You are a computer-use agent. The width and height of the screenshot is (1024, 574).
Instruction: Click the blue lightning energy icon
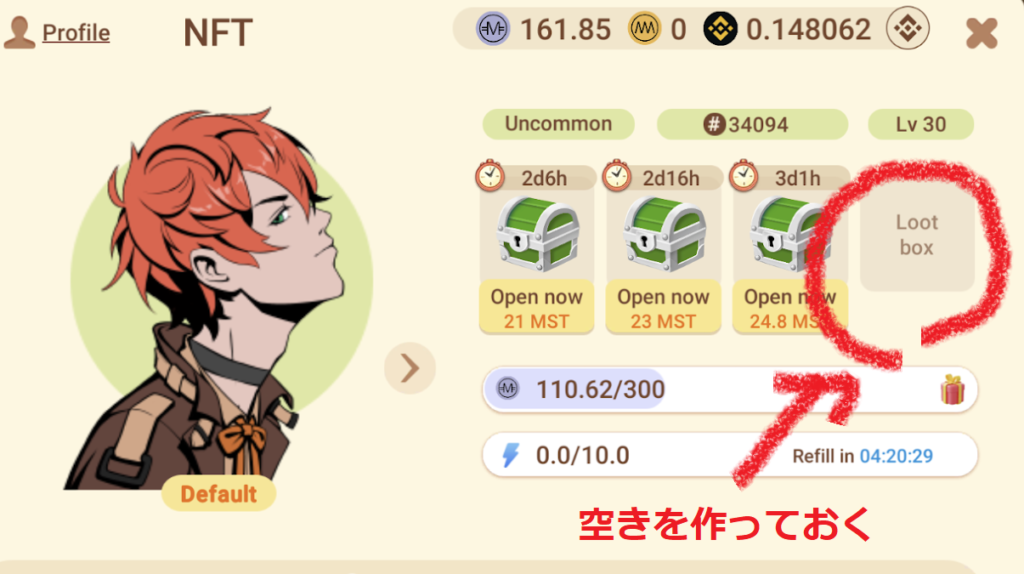(x=511, y=455)
